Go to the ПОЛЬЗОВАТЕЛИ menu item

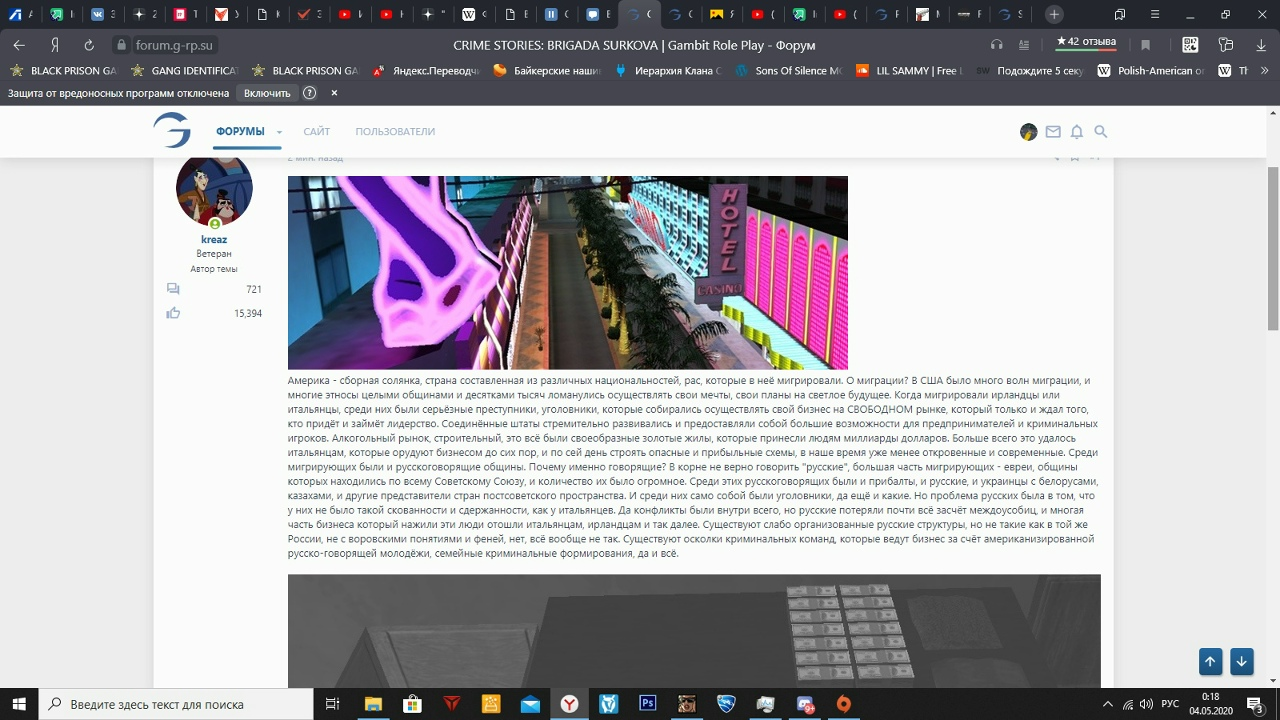click(395, 132)
